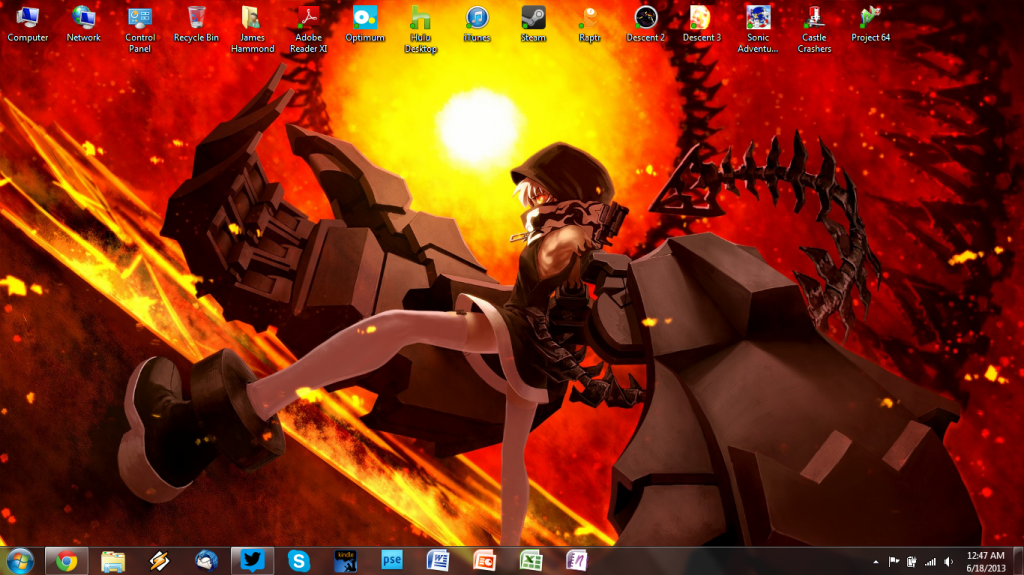Screen dimensions: 1024x575
Task: Select the Raptr desktop shortcut
Action: point(589,25)
